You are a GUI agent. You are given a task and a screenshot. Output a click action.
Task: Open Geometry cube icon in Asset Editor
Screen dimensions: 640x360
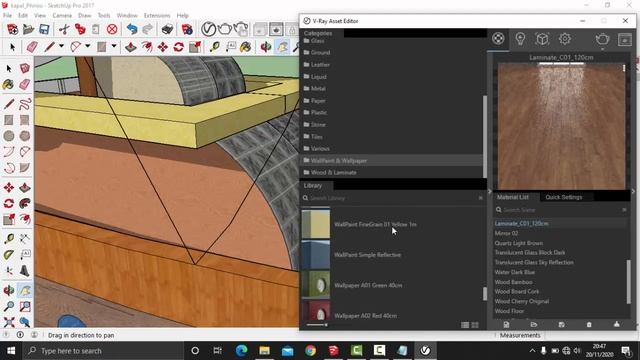point(542,39)
